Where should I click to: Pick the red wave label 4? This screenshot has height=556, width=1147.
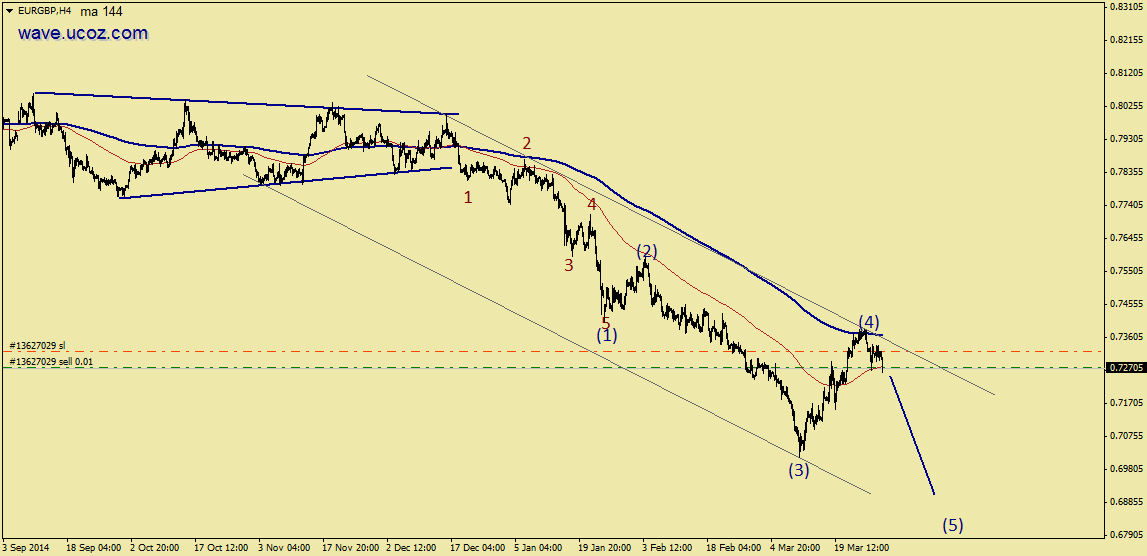point(592,205)
